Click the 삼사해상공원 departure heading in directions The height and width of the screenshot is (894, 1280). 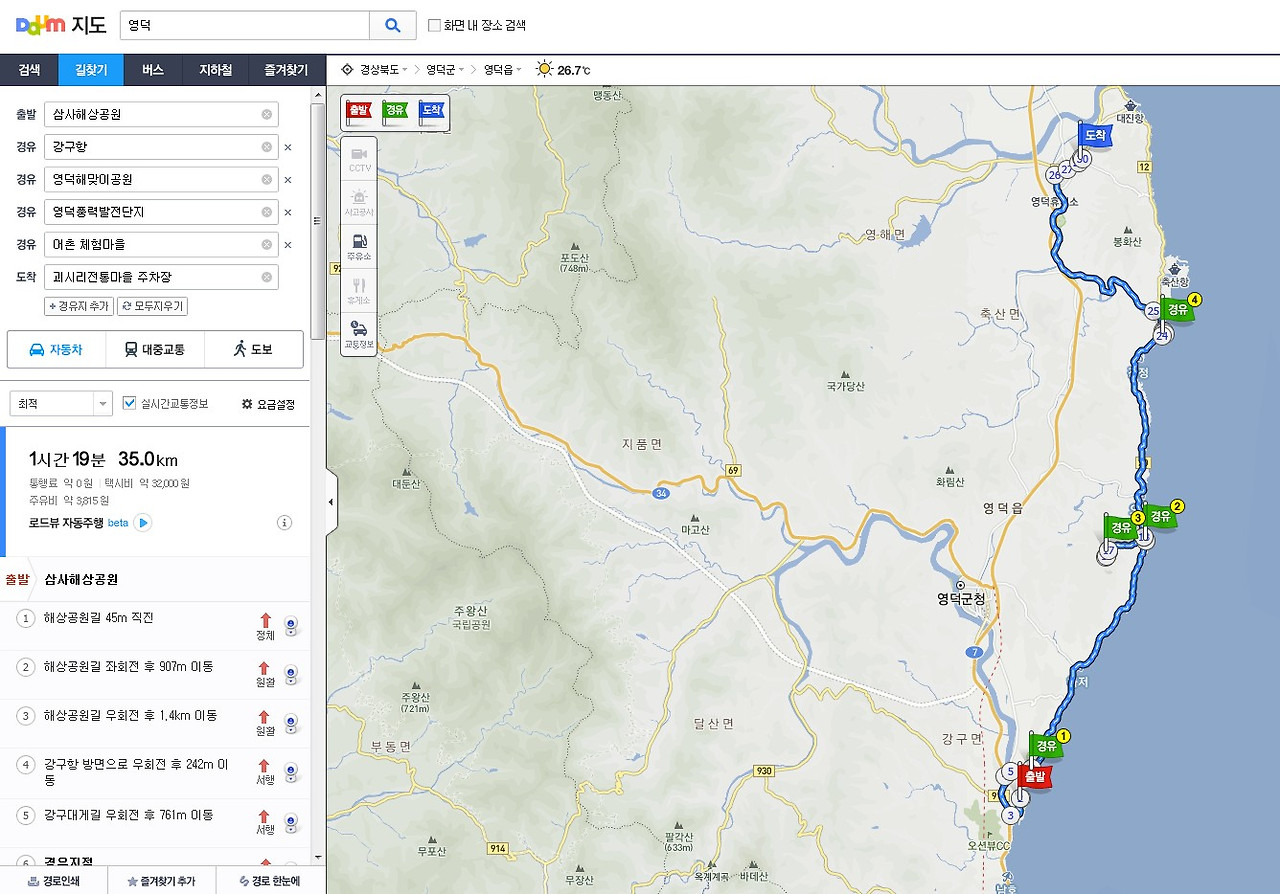click(81, 579)
